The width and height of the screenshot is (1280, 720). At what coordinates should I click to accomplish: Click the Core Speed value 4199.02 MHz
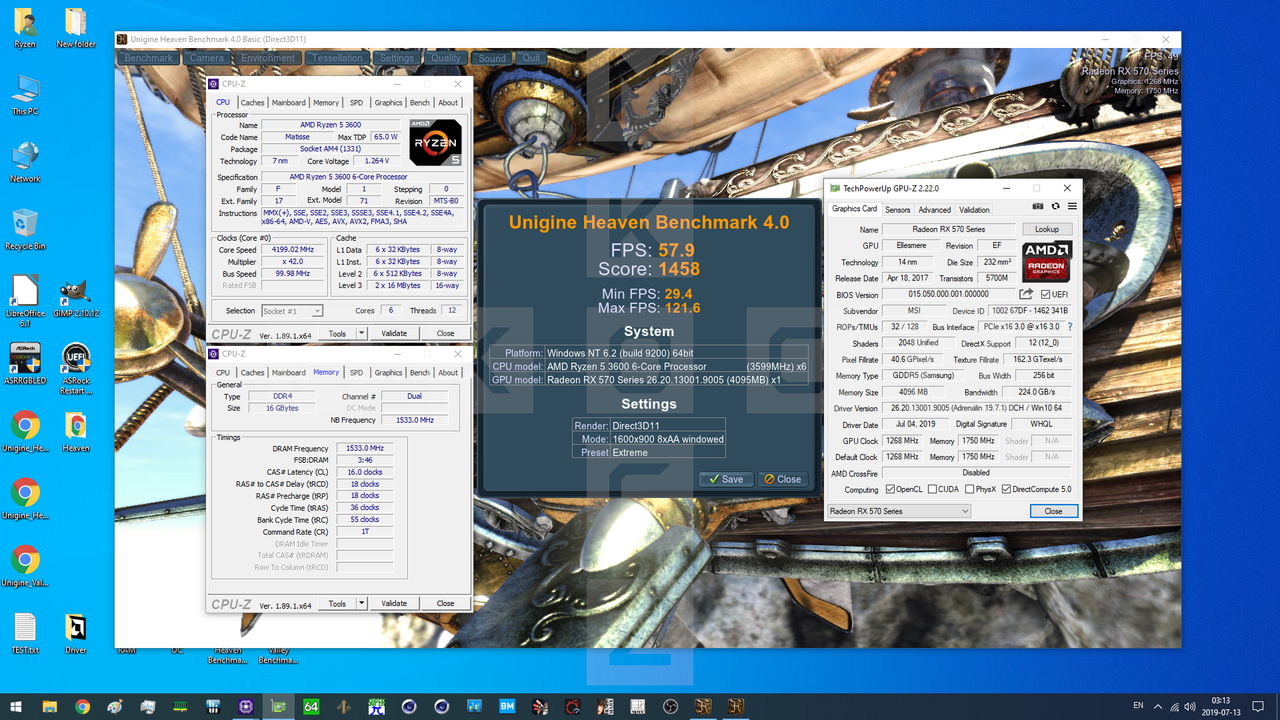[x=293, y=250]
